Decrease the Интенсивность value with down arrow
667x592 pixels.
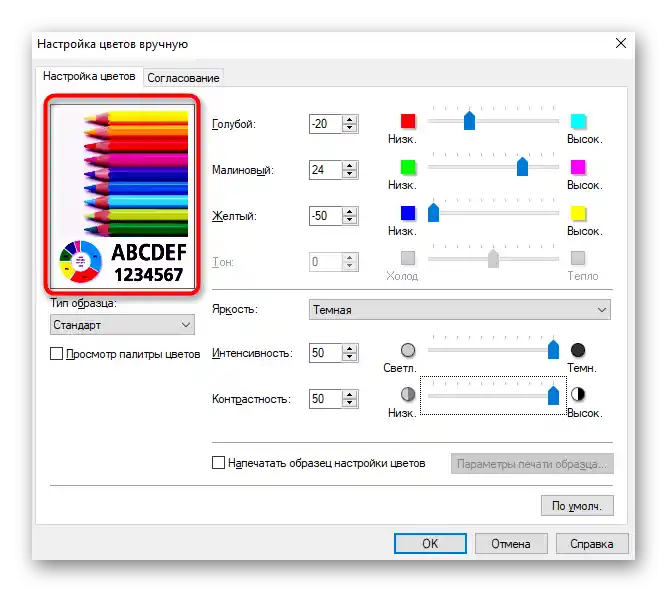(350, 357)
